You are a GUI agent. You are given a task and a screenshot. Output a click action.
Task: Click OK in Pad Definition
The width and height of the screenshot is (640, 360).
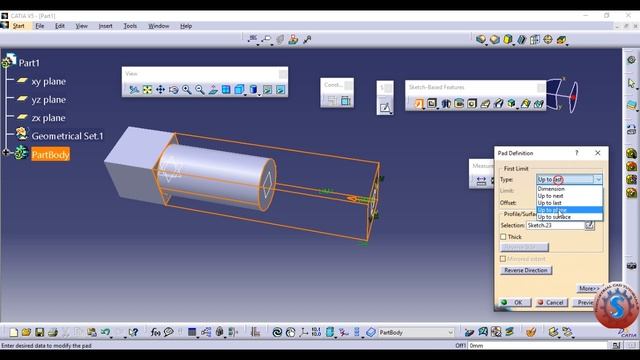point(515,302)
